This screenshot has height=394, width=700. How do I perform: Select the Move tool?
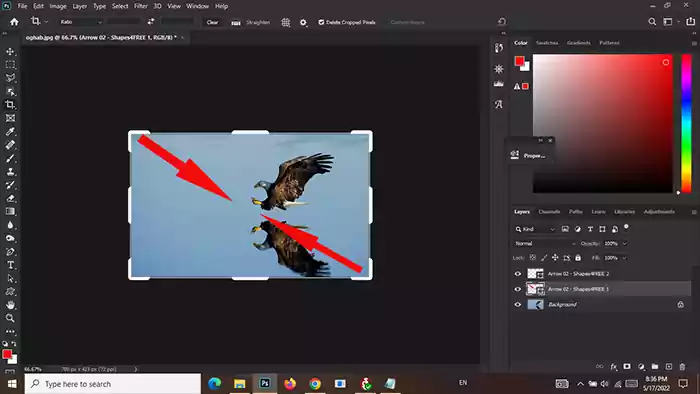(x=10, y=52)
